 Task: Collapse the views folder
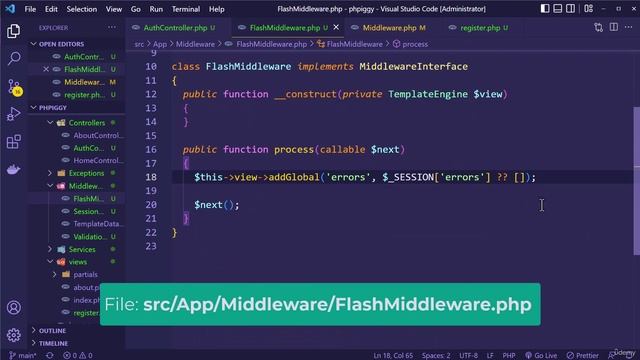click(x=78, y=262)
